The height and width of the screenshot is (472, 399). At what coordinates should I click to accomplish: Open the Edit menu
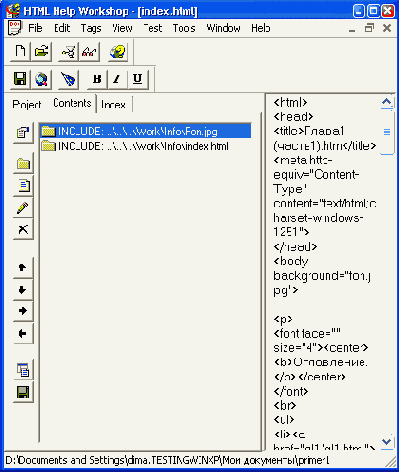coord(62,28)
